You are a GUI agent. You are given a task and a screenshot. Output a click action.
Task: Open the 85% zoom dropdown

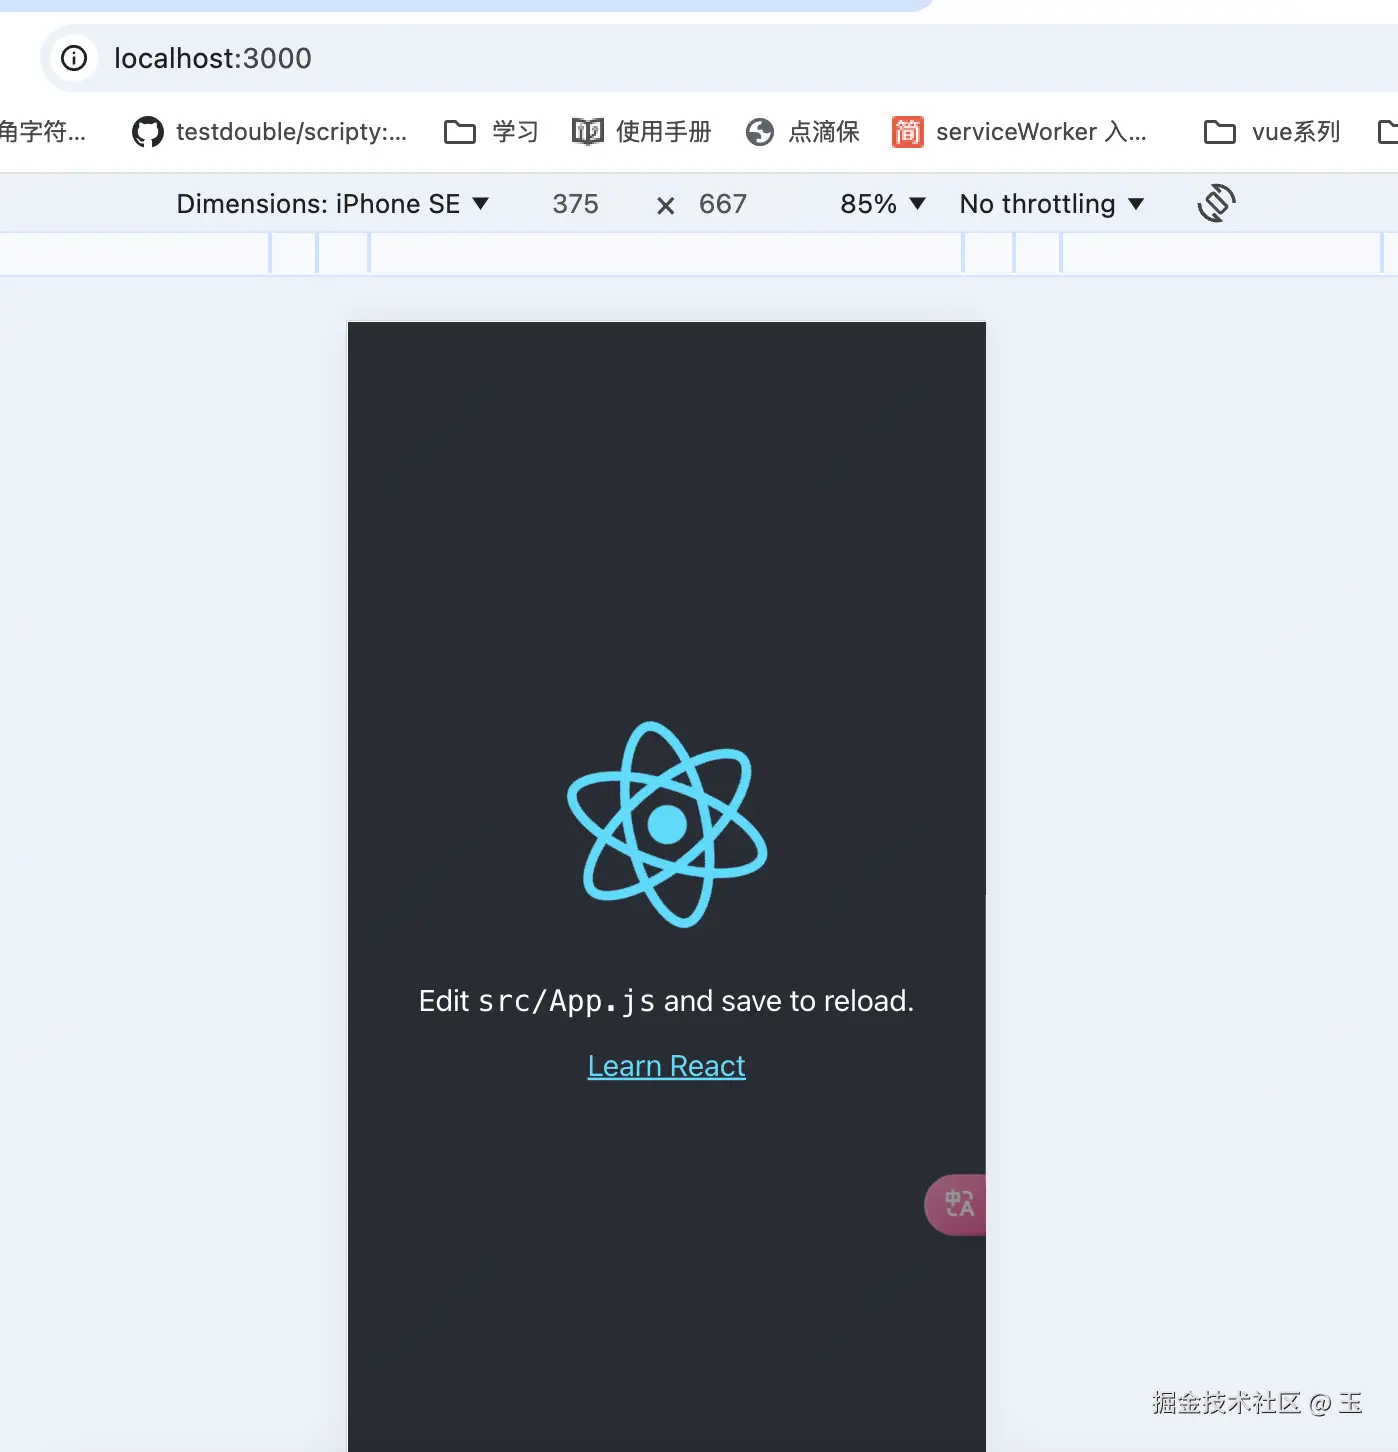tap(883, 204)
